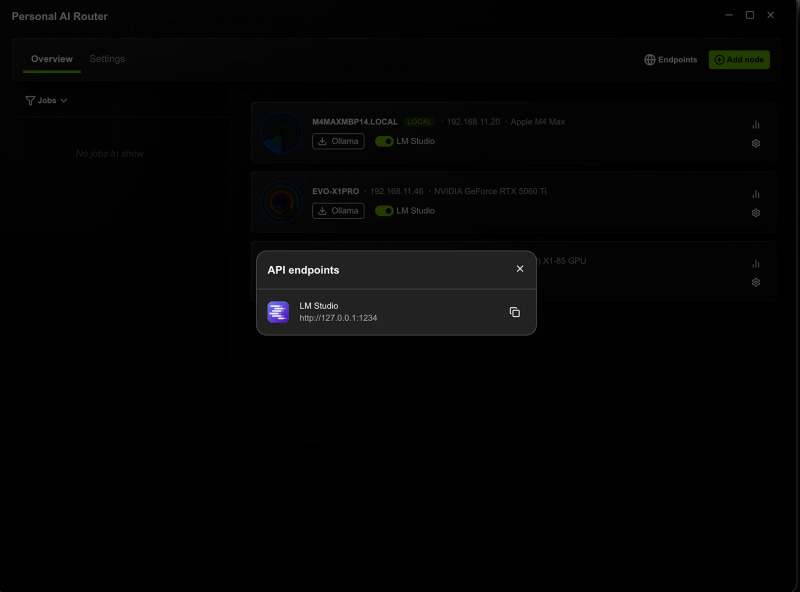Image resolution: width=800 pixels, height=592 pixels.
Task: Select the http://127.0.0.1:1234 URL text
Action: coord(338,318)
